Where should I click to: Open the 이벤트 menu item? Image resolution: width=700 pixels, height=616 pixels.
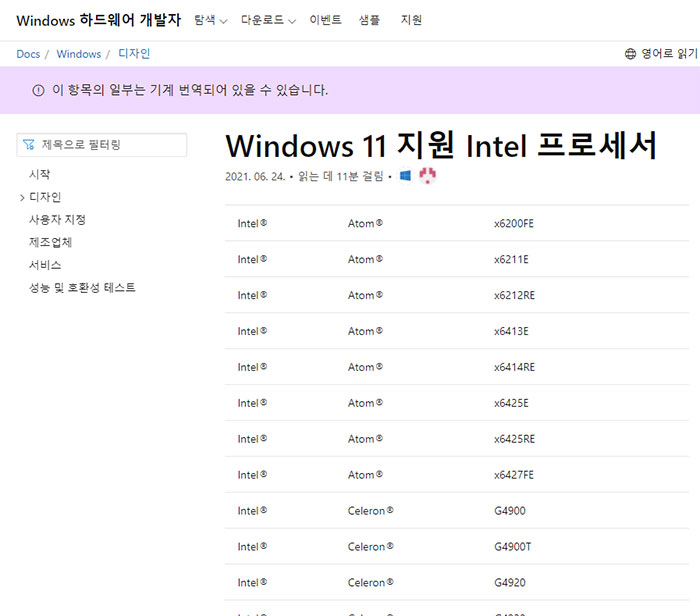(x=325, y=20)
